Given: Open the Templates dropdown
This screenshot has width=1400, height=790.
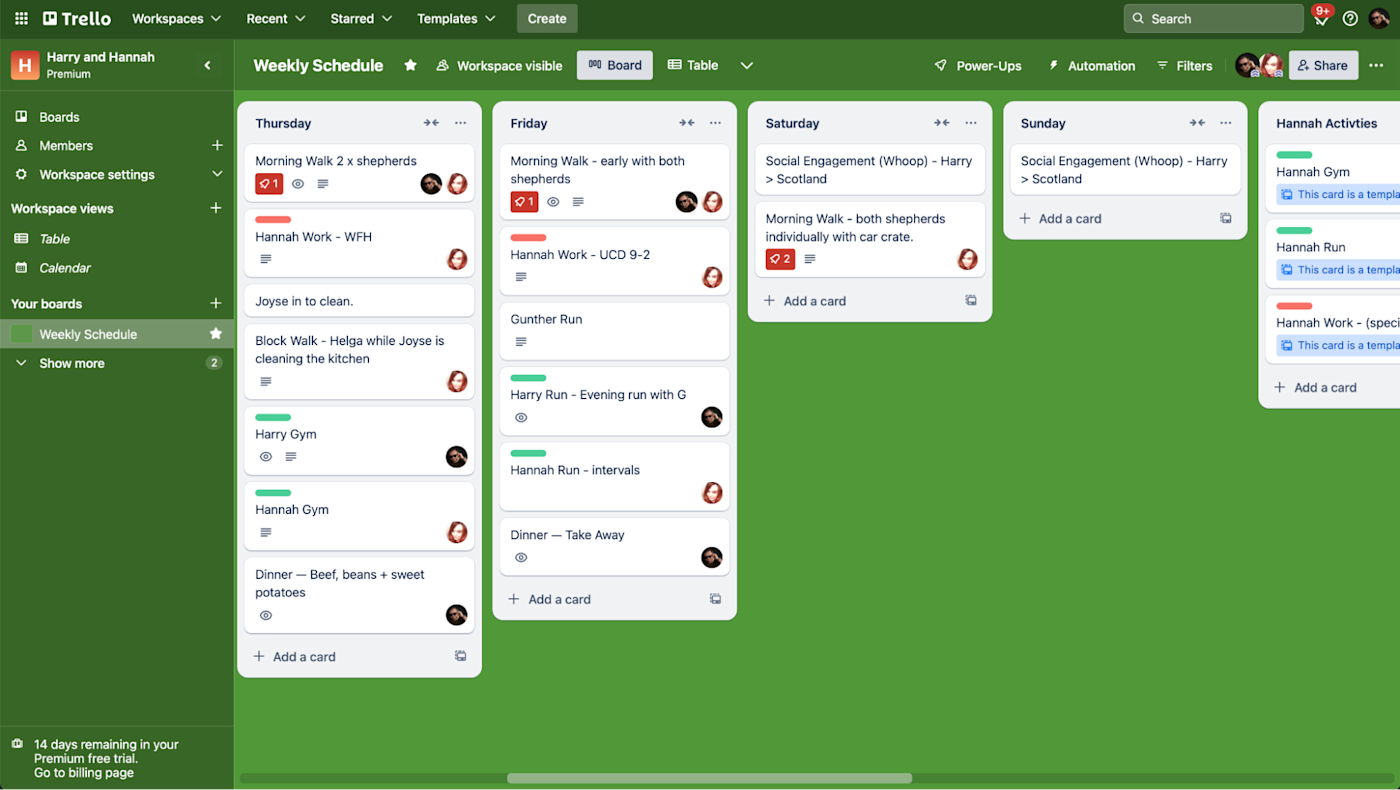Looking at the screenshot, I should pos(456,18).
